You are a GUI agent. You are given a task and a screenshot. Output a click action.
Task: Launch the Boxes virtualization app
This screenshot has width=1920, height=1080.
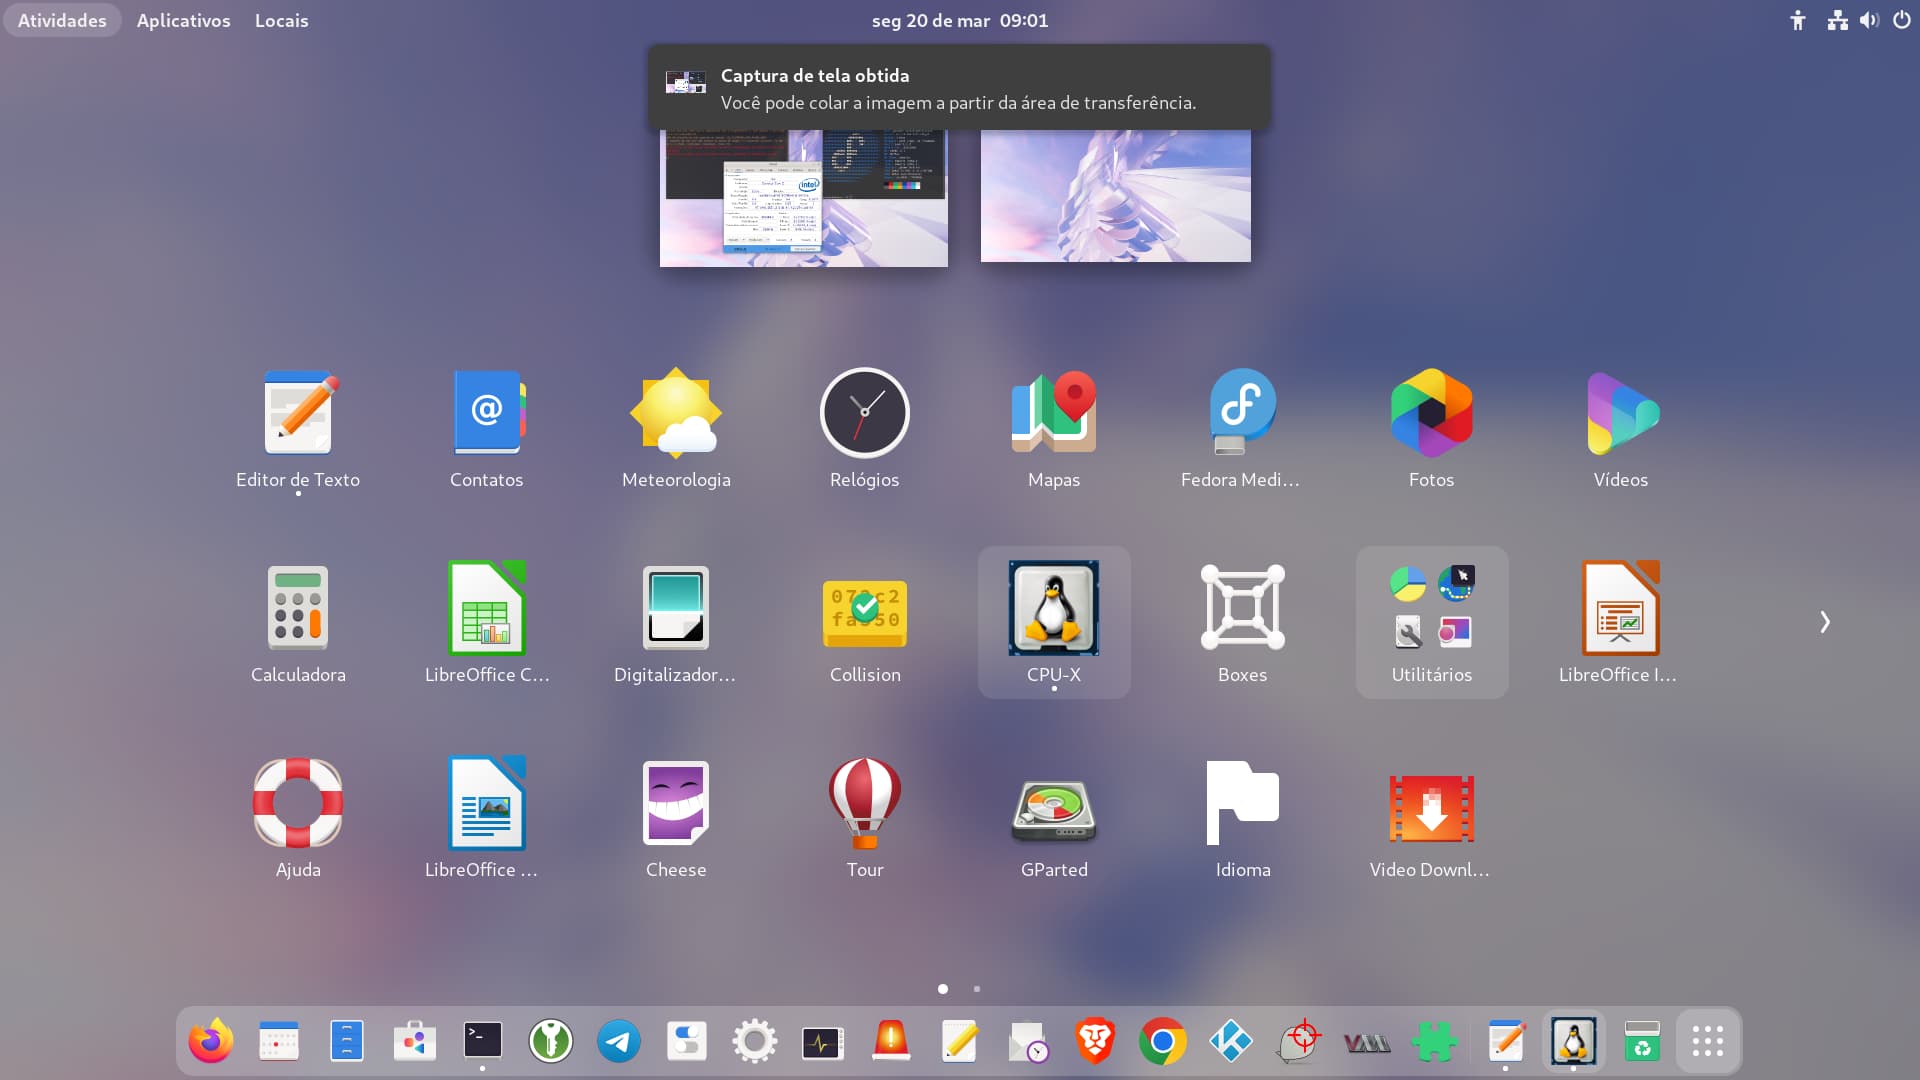coord(1243,622)
